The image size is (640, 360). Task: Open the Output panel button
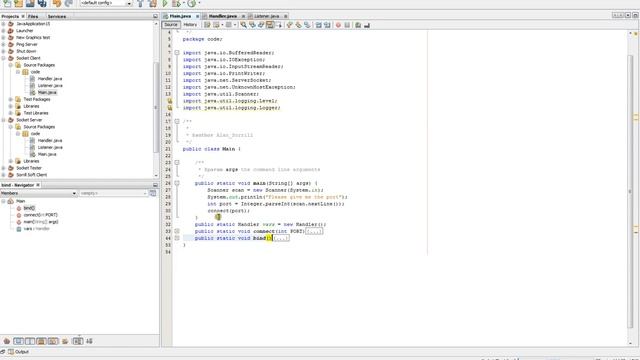(18, 352)
